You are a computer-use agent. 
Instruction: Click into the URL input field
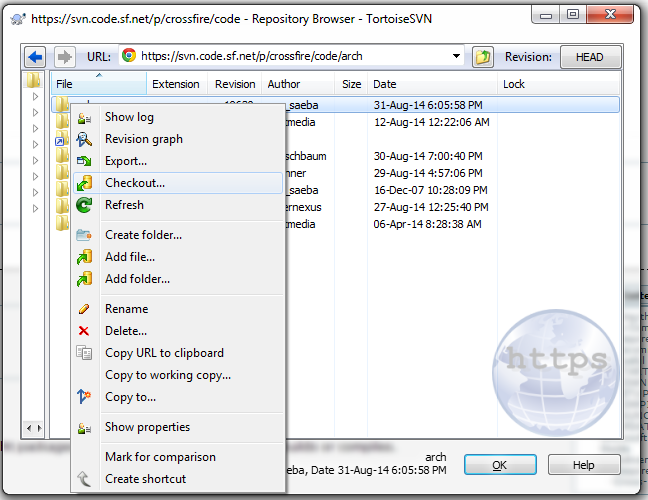tap(290, 57)
